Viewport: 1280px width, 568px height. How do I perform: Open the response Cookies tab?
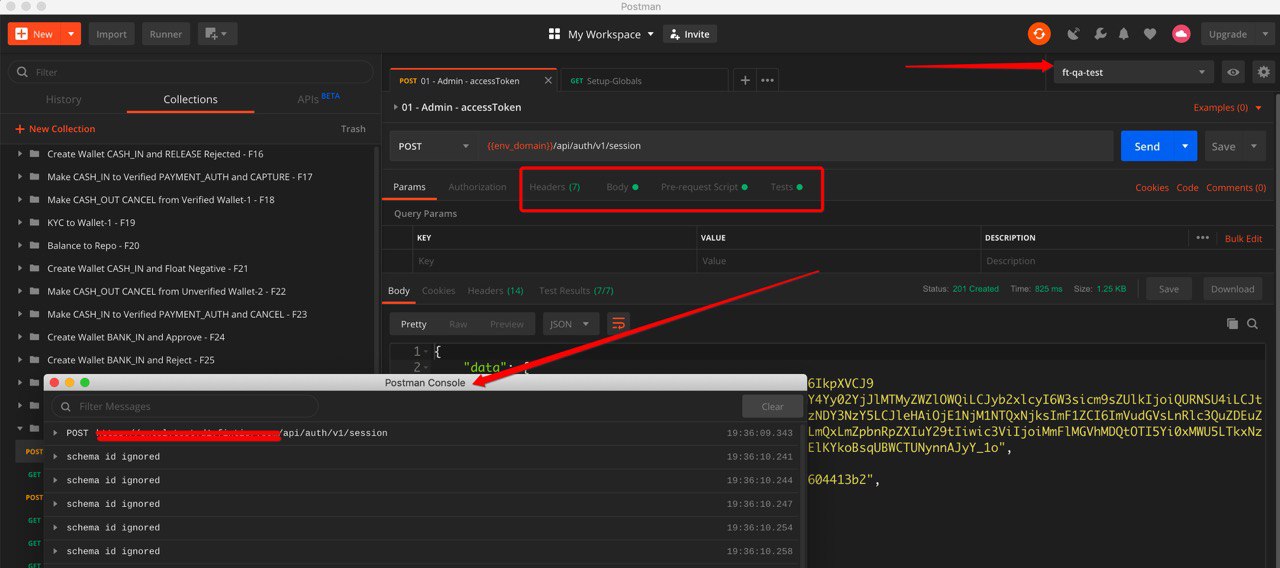(x=438, y=290)
